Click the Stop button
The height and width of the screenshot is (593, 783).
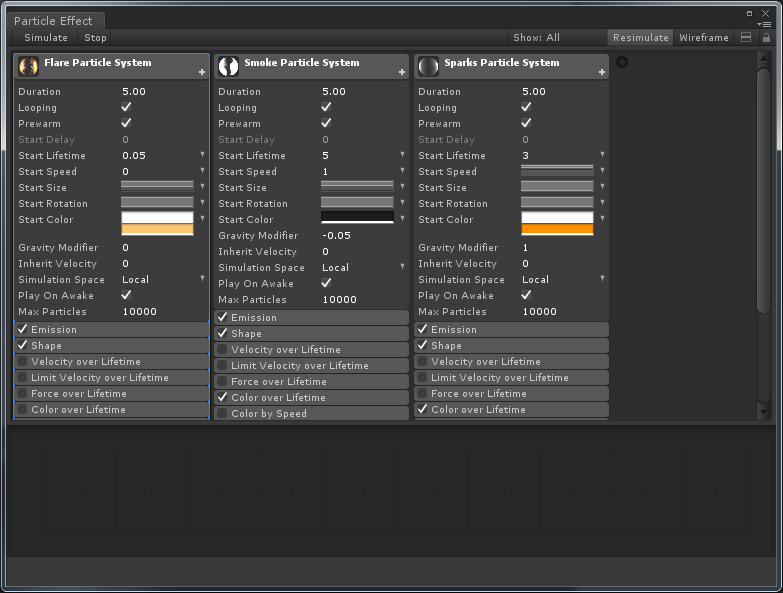click(95, 37)
